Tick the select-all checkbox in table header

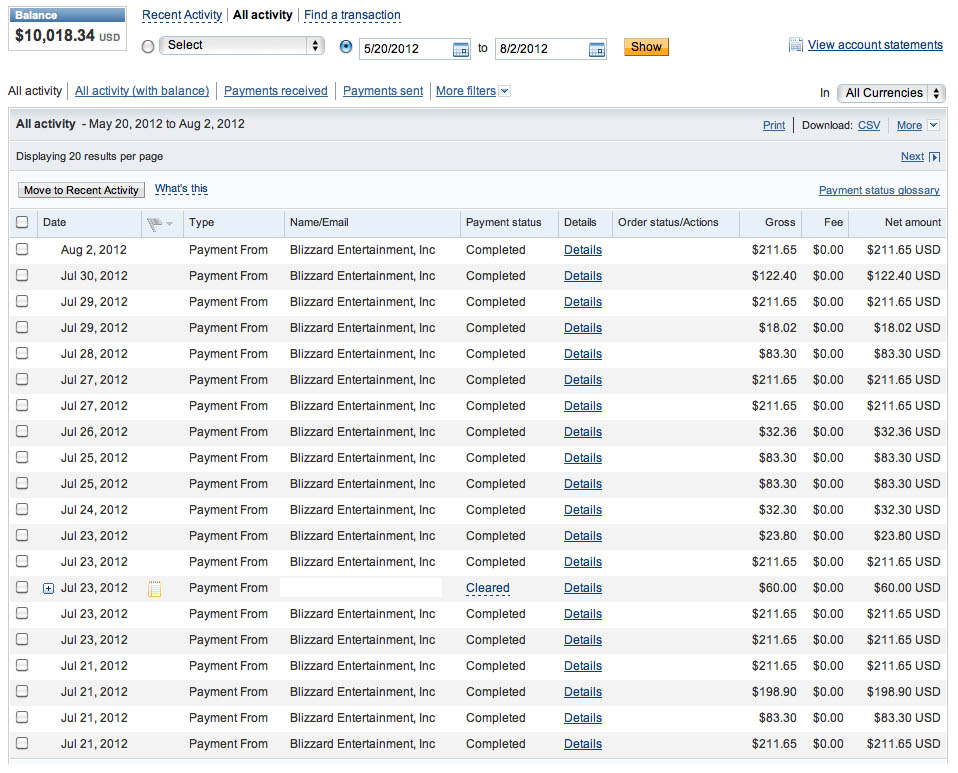tap(22, 223)
